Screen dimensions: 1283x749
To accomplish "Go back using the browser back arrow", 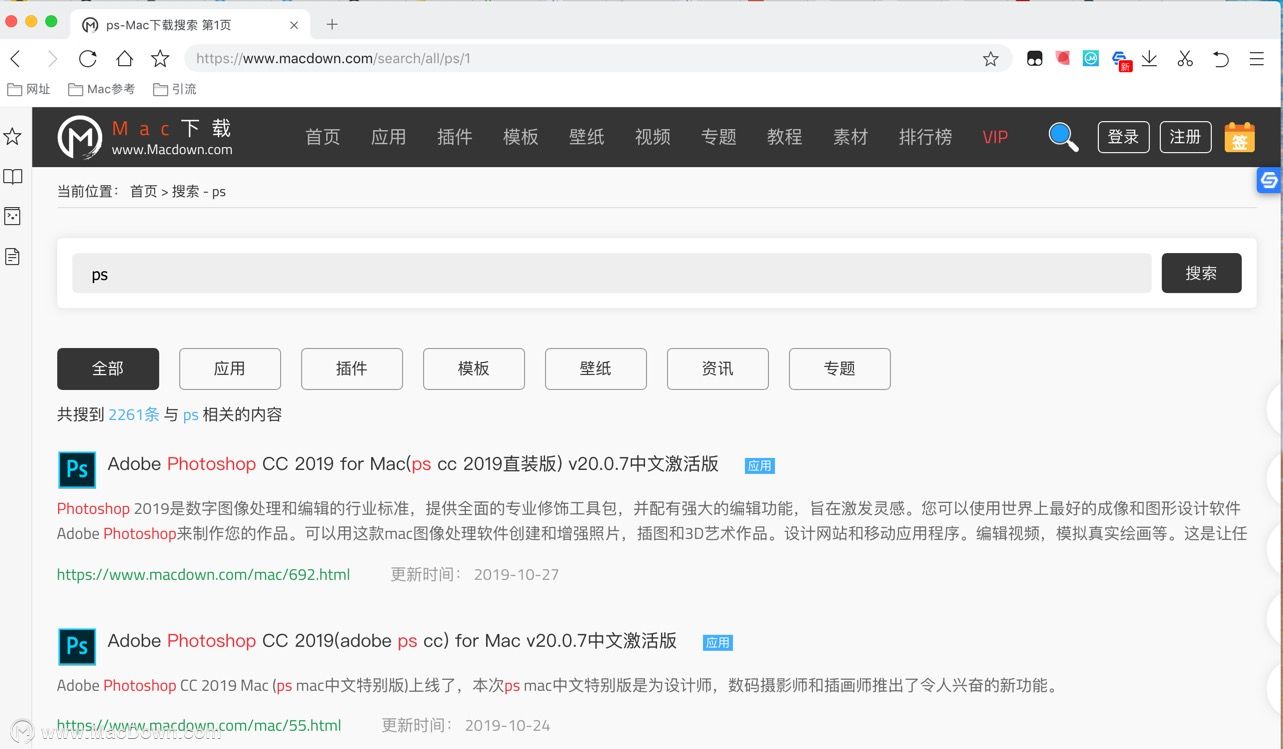I will (x=16, y=59).
